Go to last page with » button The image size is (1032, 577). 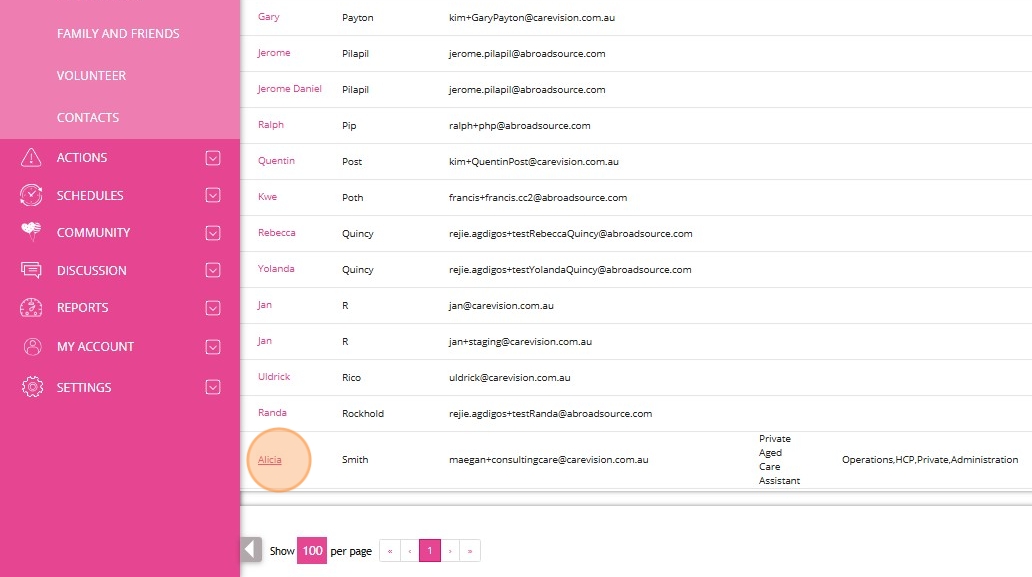click(470, 551)
